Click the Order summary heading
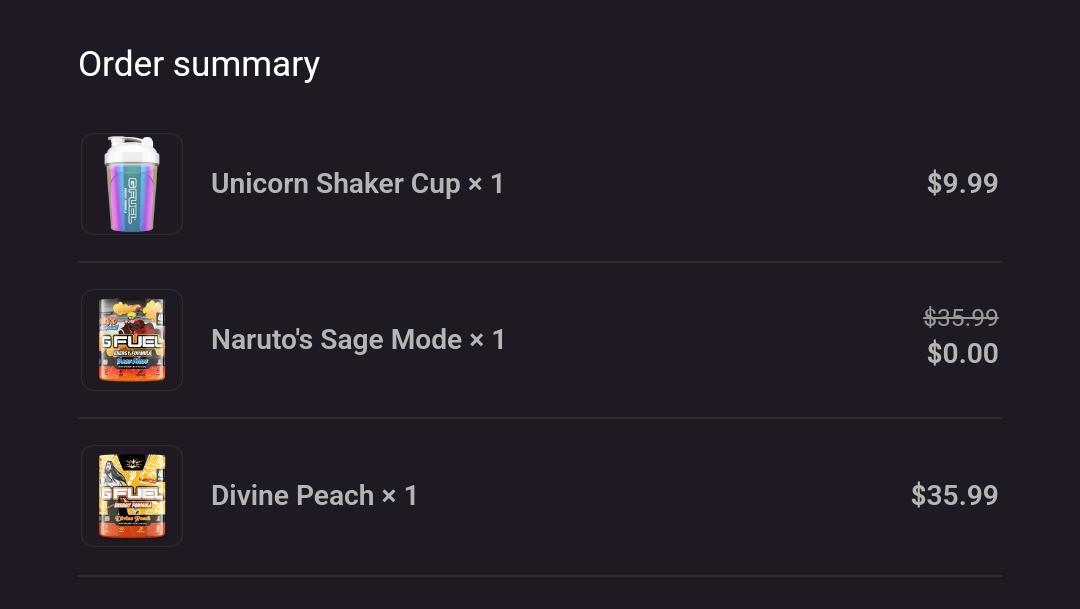Image resolution: width=1080 pixels, height=609 pixels. click(x=198, y=63)
